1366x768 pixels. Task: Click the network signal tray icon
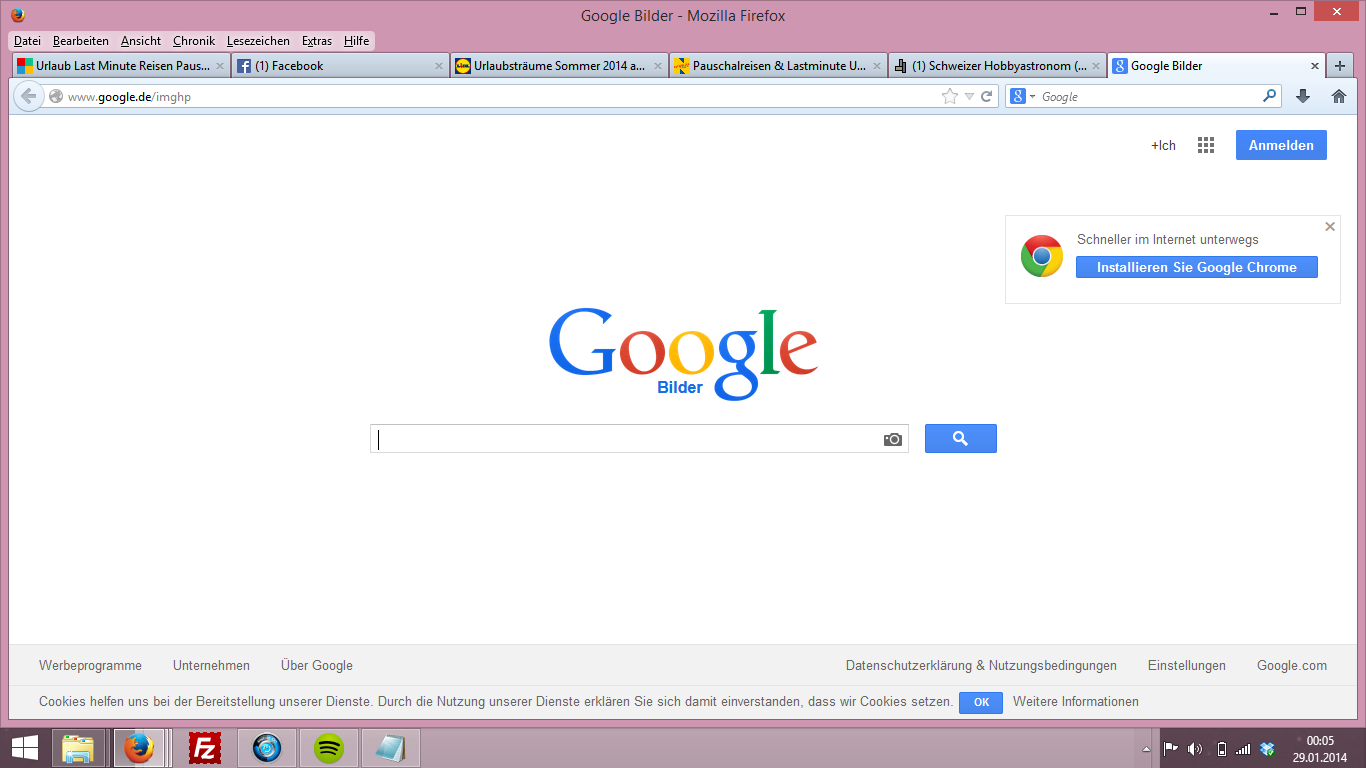click(1243, 749)
